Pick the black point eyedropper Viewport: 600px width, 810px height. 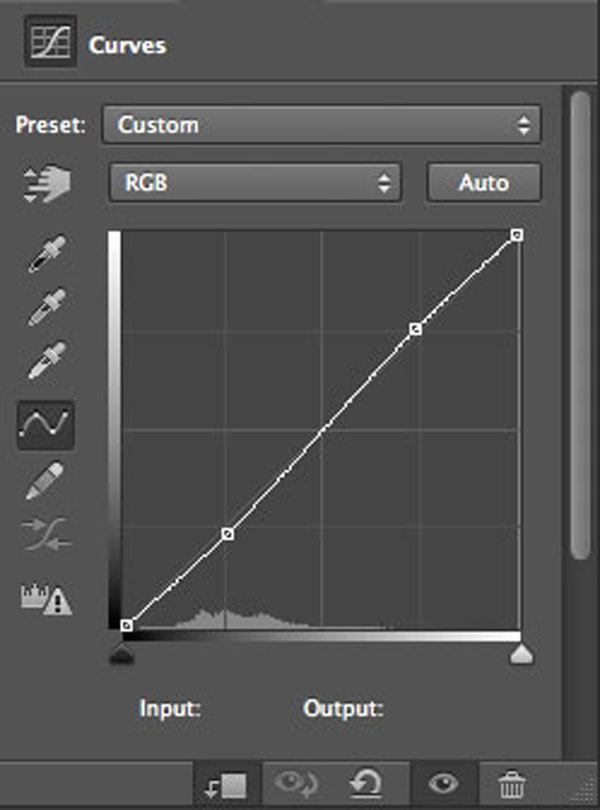47,253
